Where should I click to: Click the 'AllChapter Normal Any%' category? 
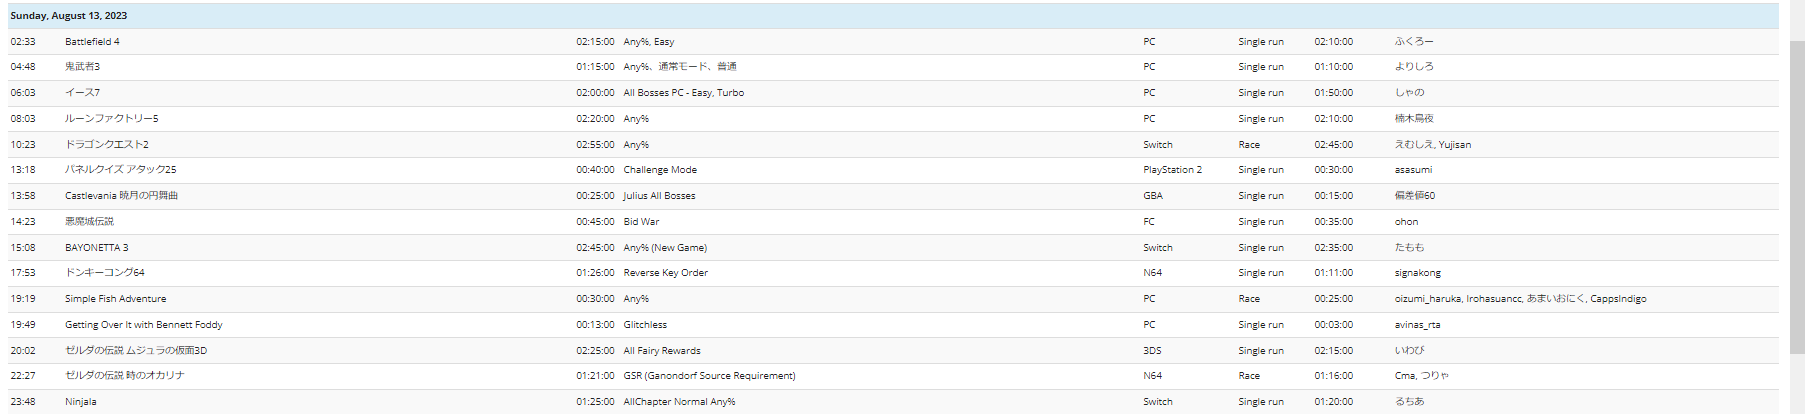point(679,402)
